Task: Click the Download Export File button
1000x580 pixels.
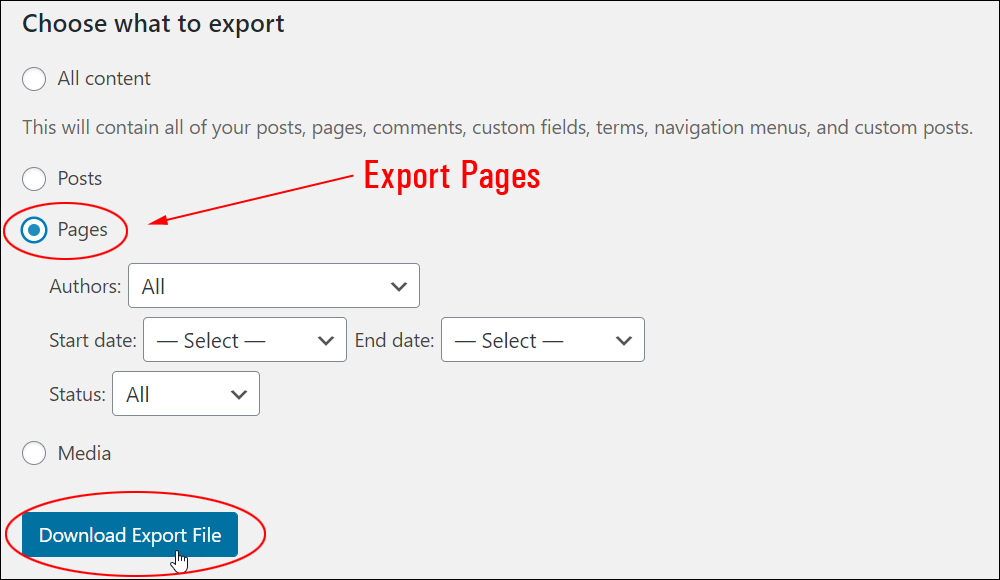Action: (x=130, y=535)
